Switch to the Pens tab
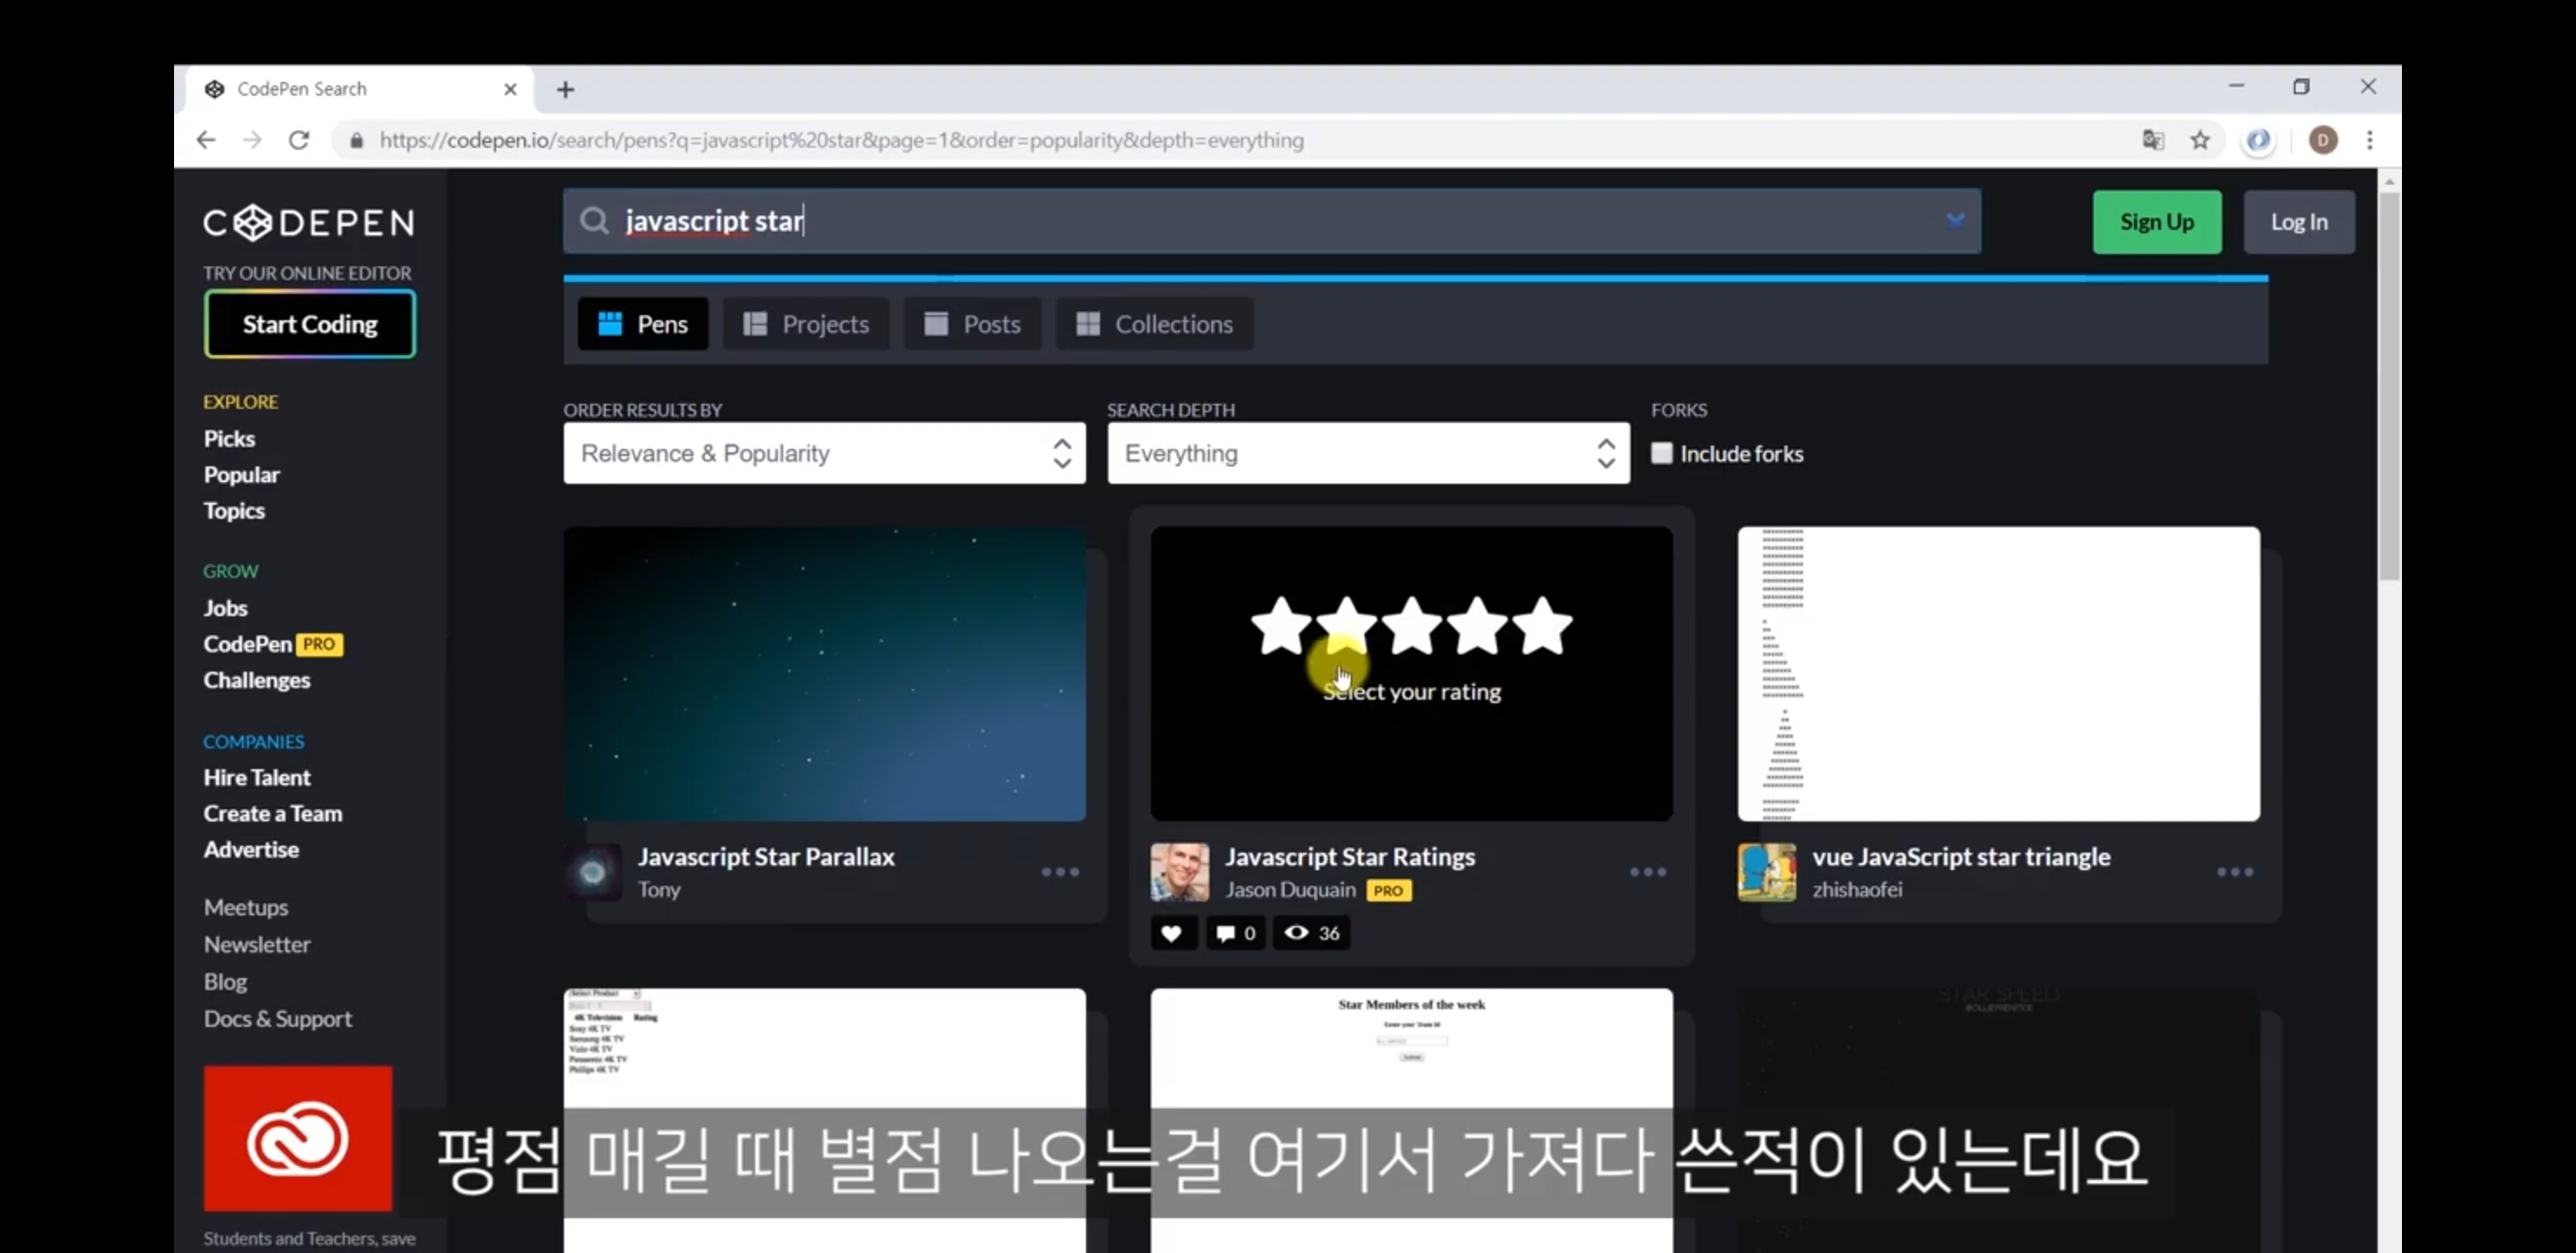This screenshot has height=1253, width=2576. pos(643,324)
